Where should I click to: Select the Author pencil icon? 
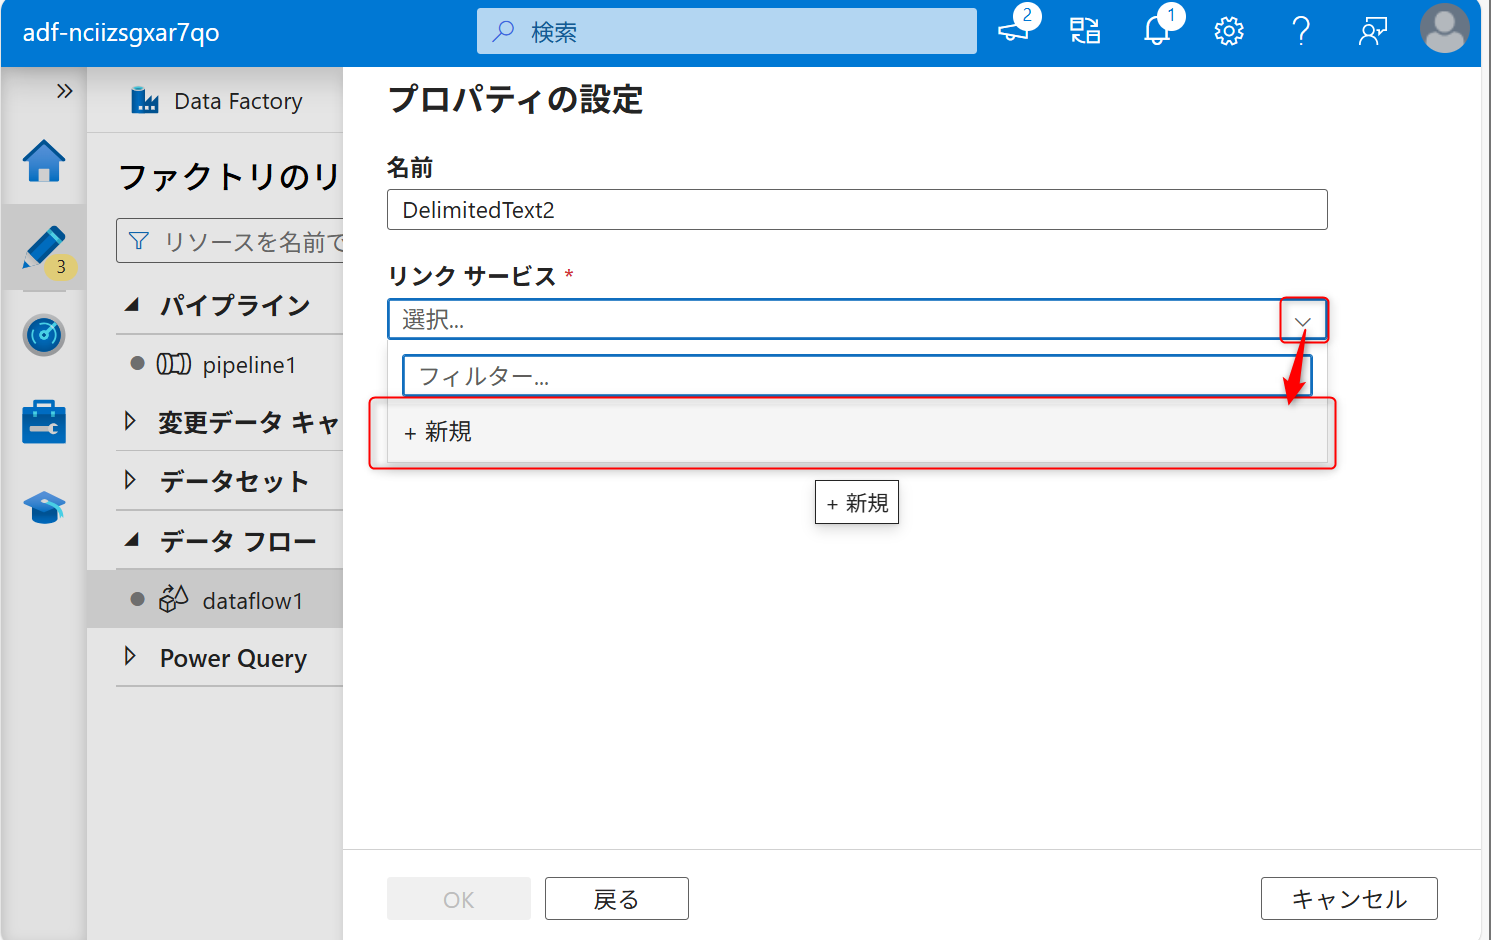44,248
